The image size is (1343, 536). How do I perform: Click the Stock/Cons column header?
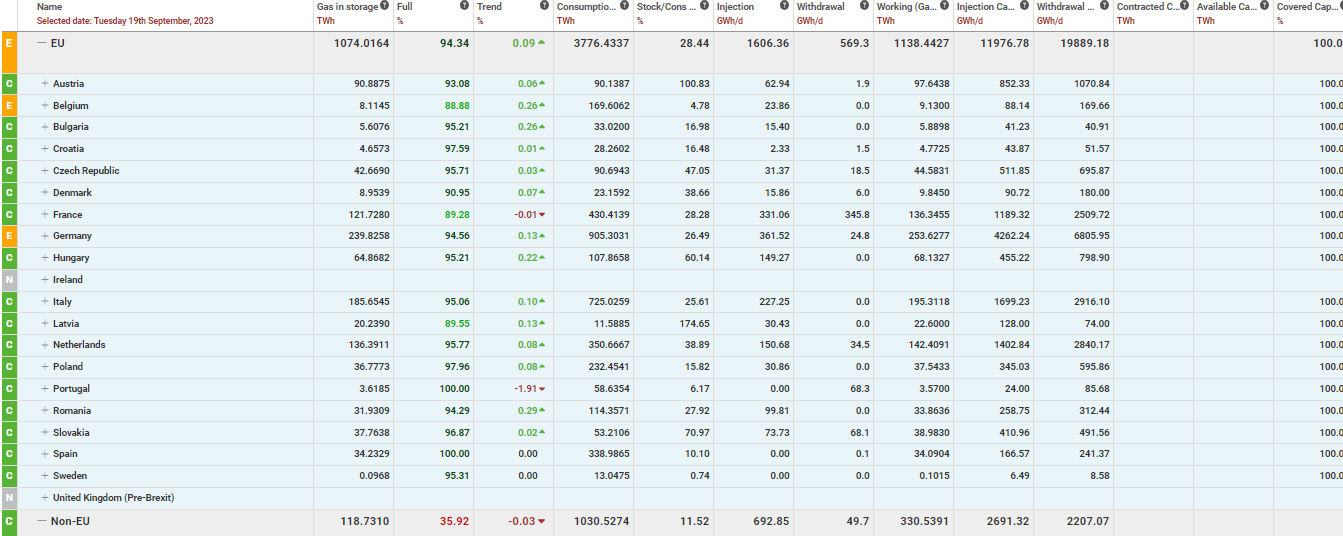point(667,7)
